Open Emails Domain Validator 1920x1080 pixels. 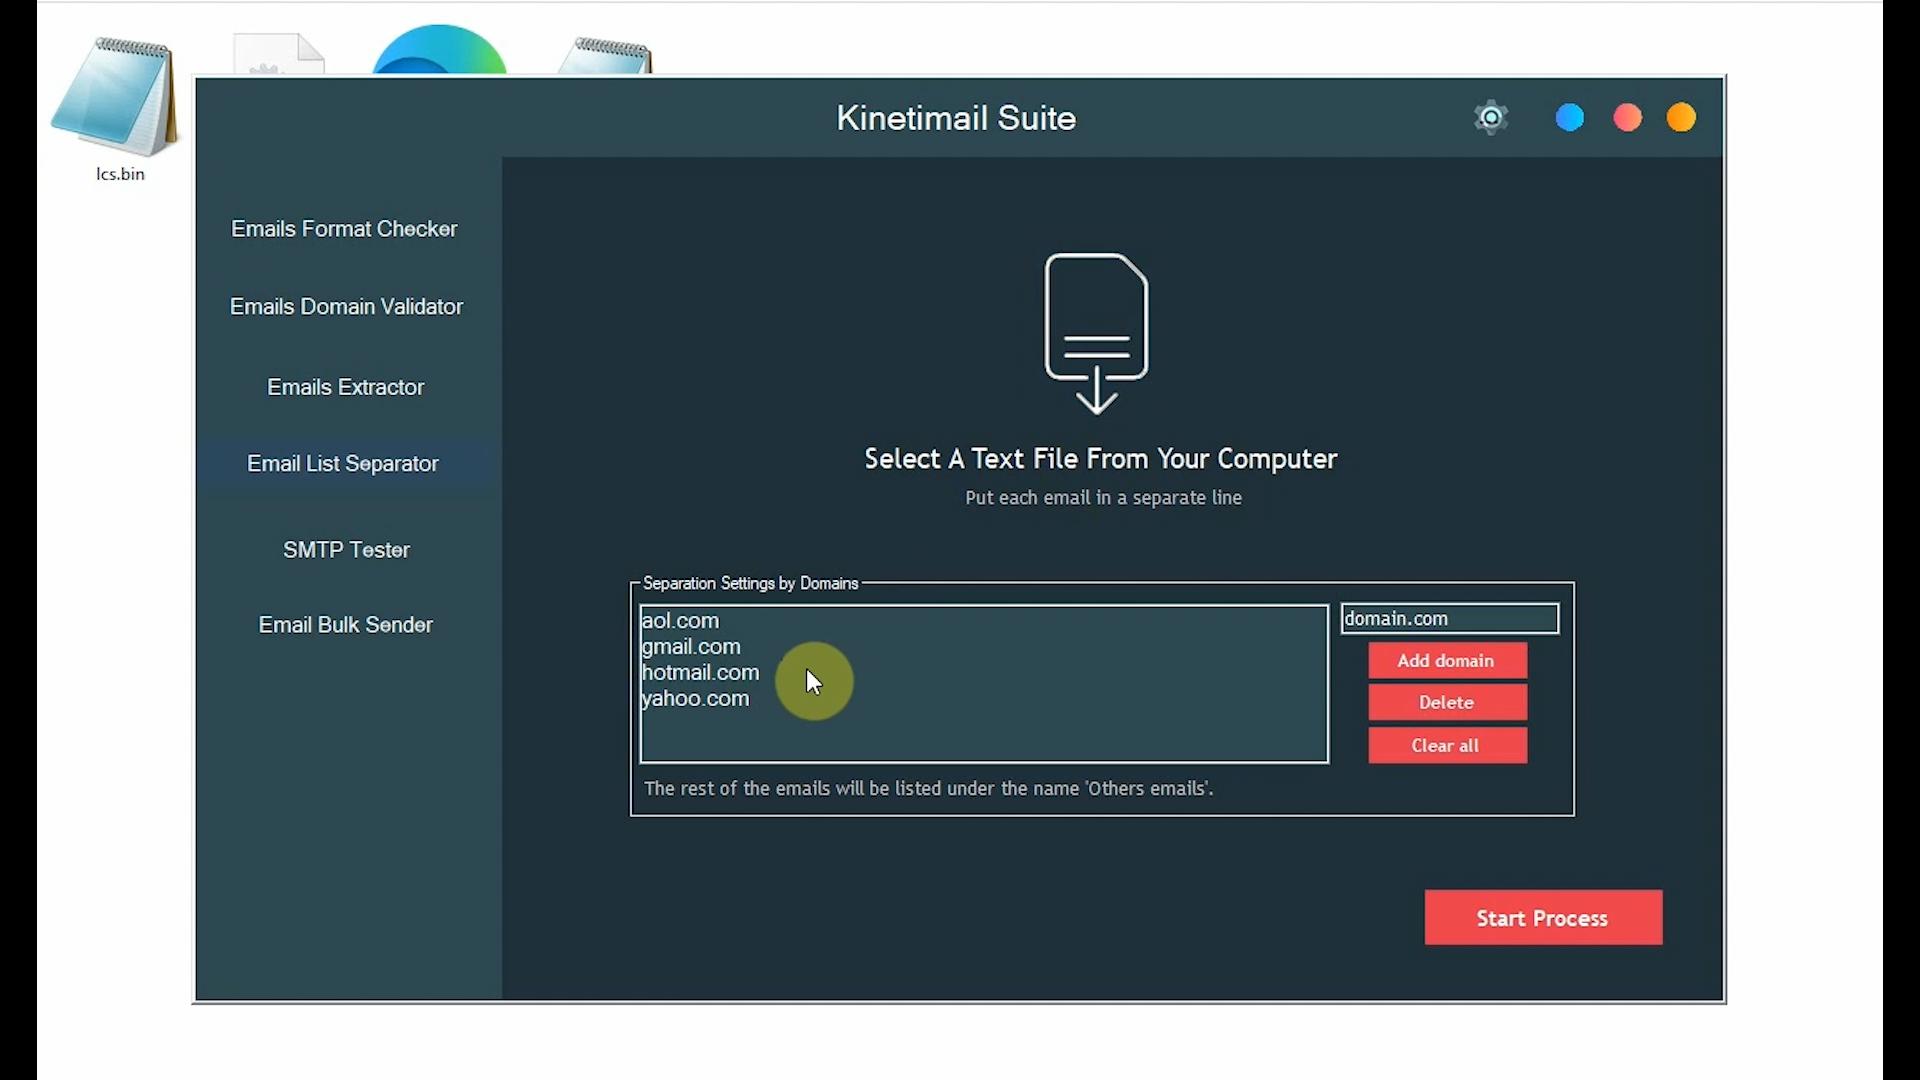[x=346, y=306]
